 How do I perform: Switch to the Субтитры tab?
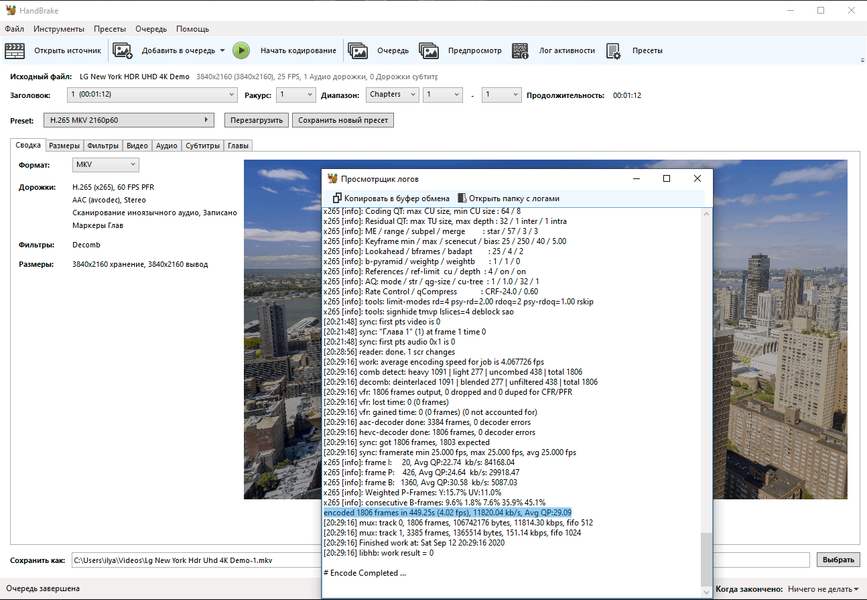click(203, 146)
